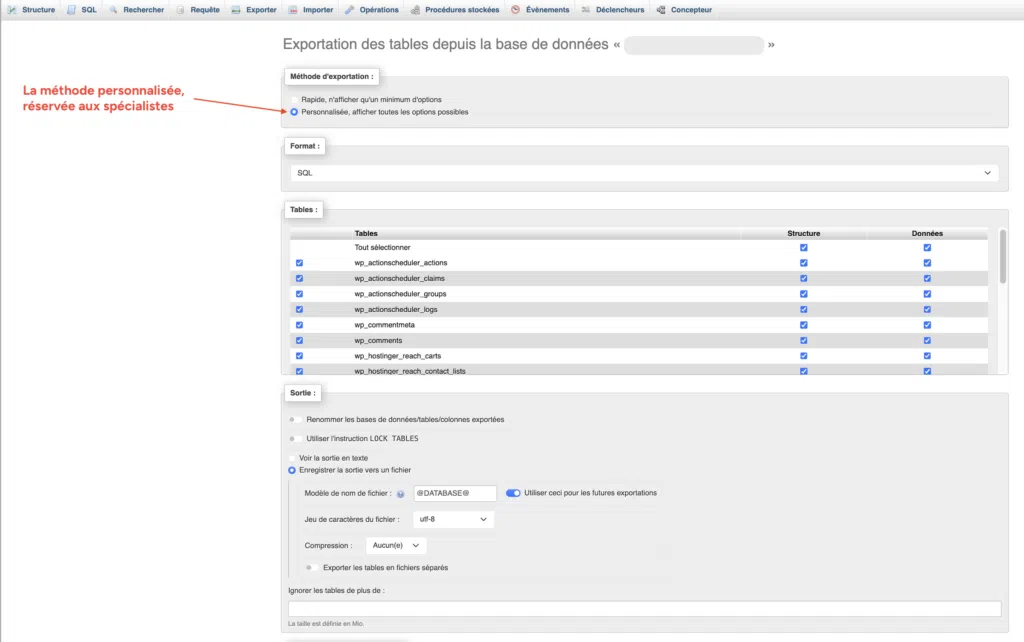This screenshot has width=1024, height=642.
Task: Enable Renommer les bases de données toggle
Action: pyautogui.click(x=295, y=420)
